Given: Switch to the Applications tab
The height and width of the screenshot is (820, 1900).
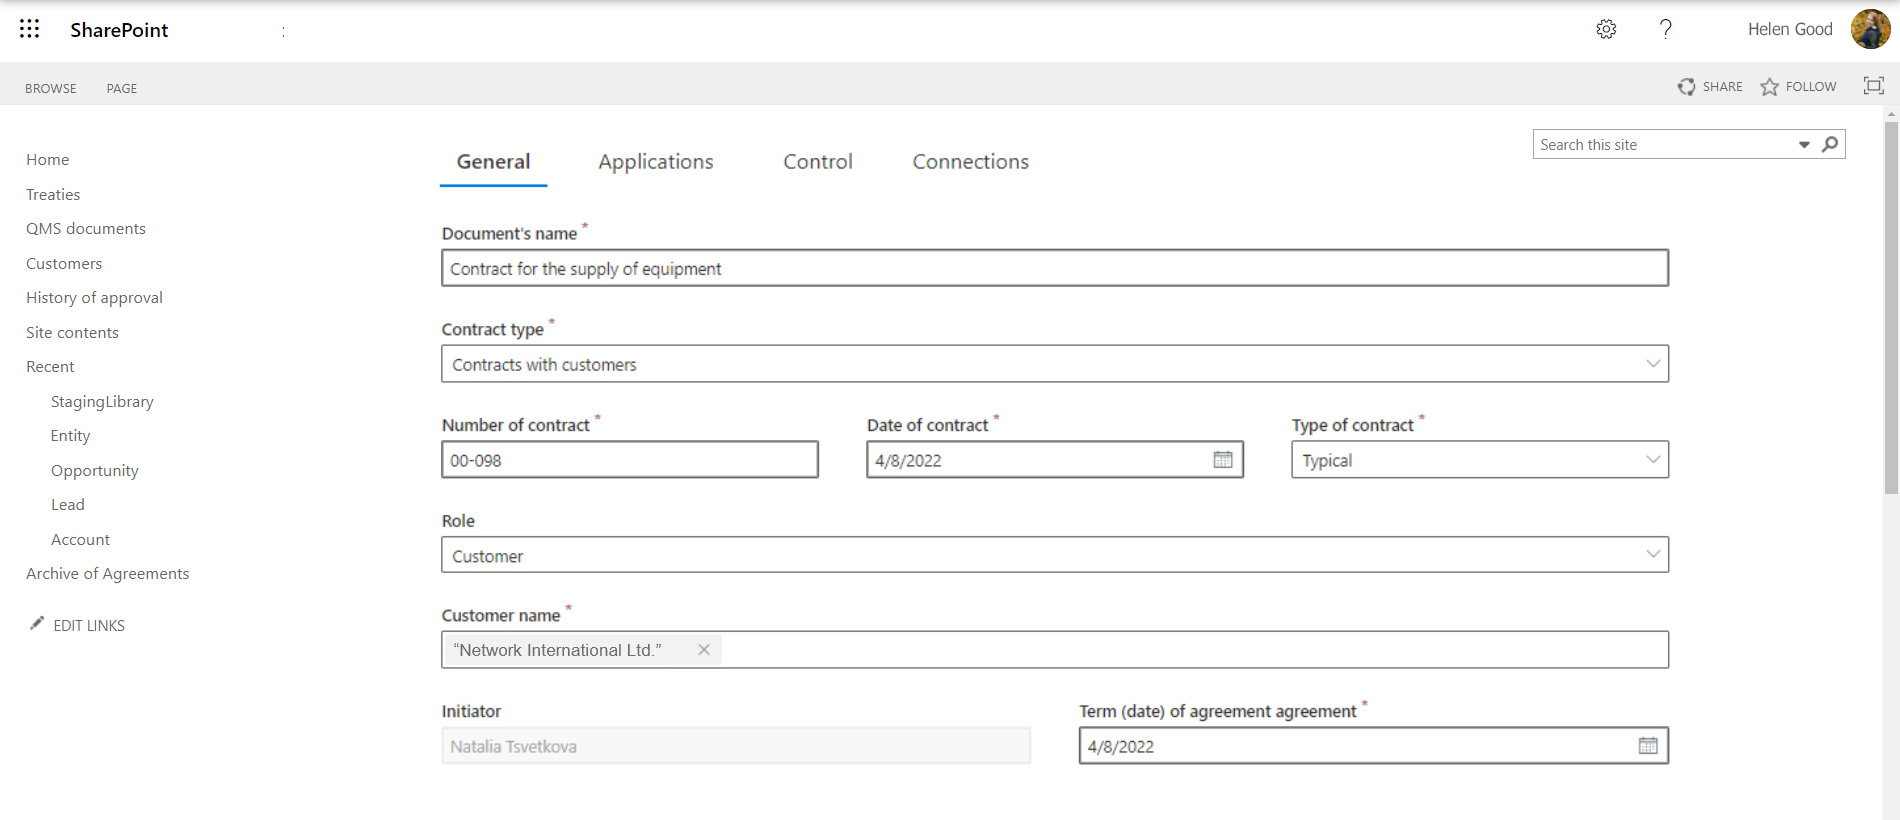Looking at the screenshot, I should pyautogui.click(x=655, y=162).
